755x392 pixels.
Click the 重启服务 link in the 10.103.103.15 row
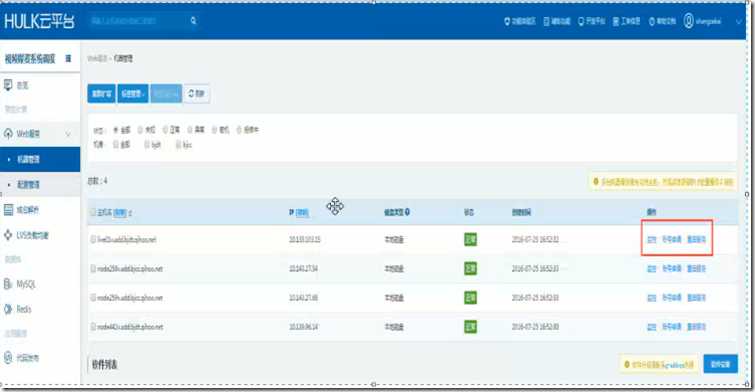coord(696,239)
